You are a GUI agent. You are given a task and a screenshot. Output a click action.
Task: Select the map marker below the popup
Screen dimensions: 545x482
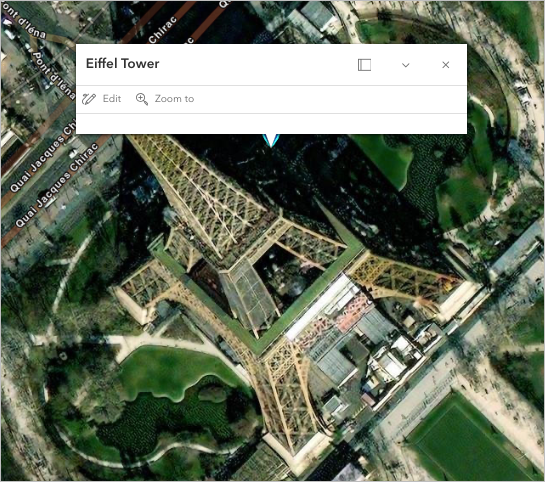pyautogui.click(x=271, y=140)
